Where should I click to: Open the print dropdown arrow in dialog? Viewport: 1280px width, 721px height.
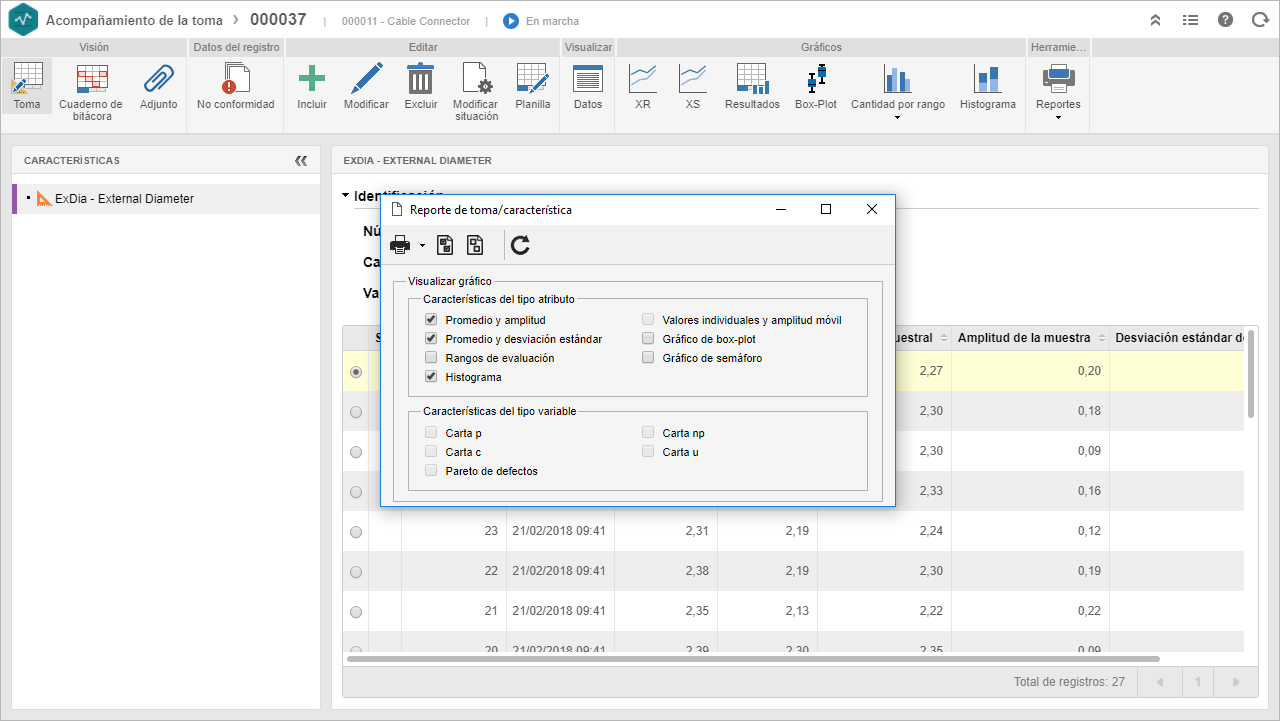coord(422,245)
